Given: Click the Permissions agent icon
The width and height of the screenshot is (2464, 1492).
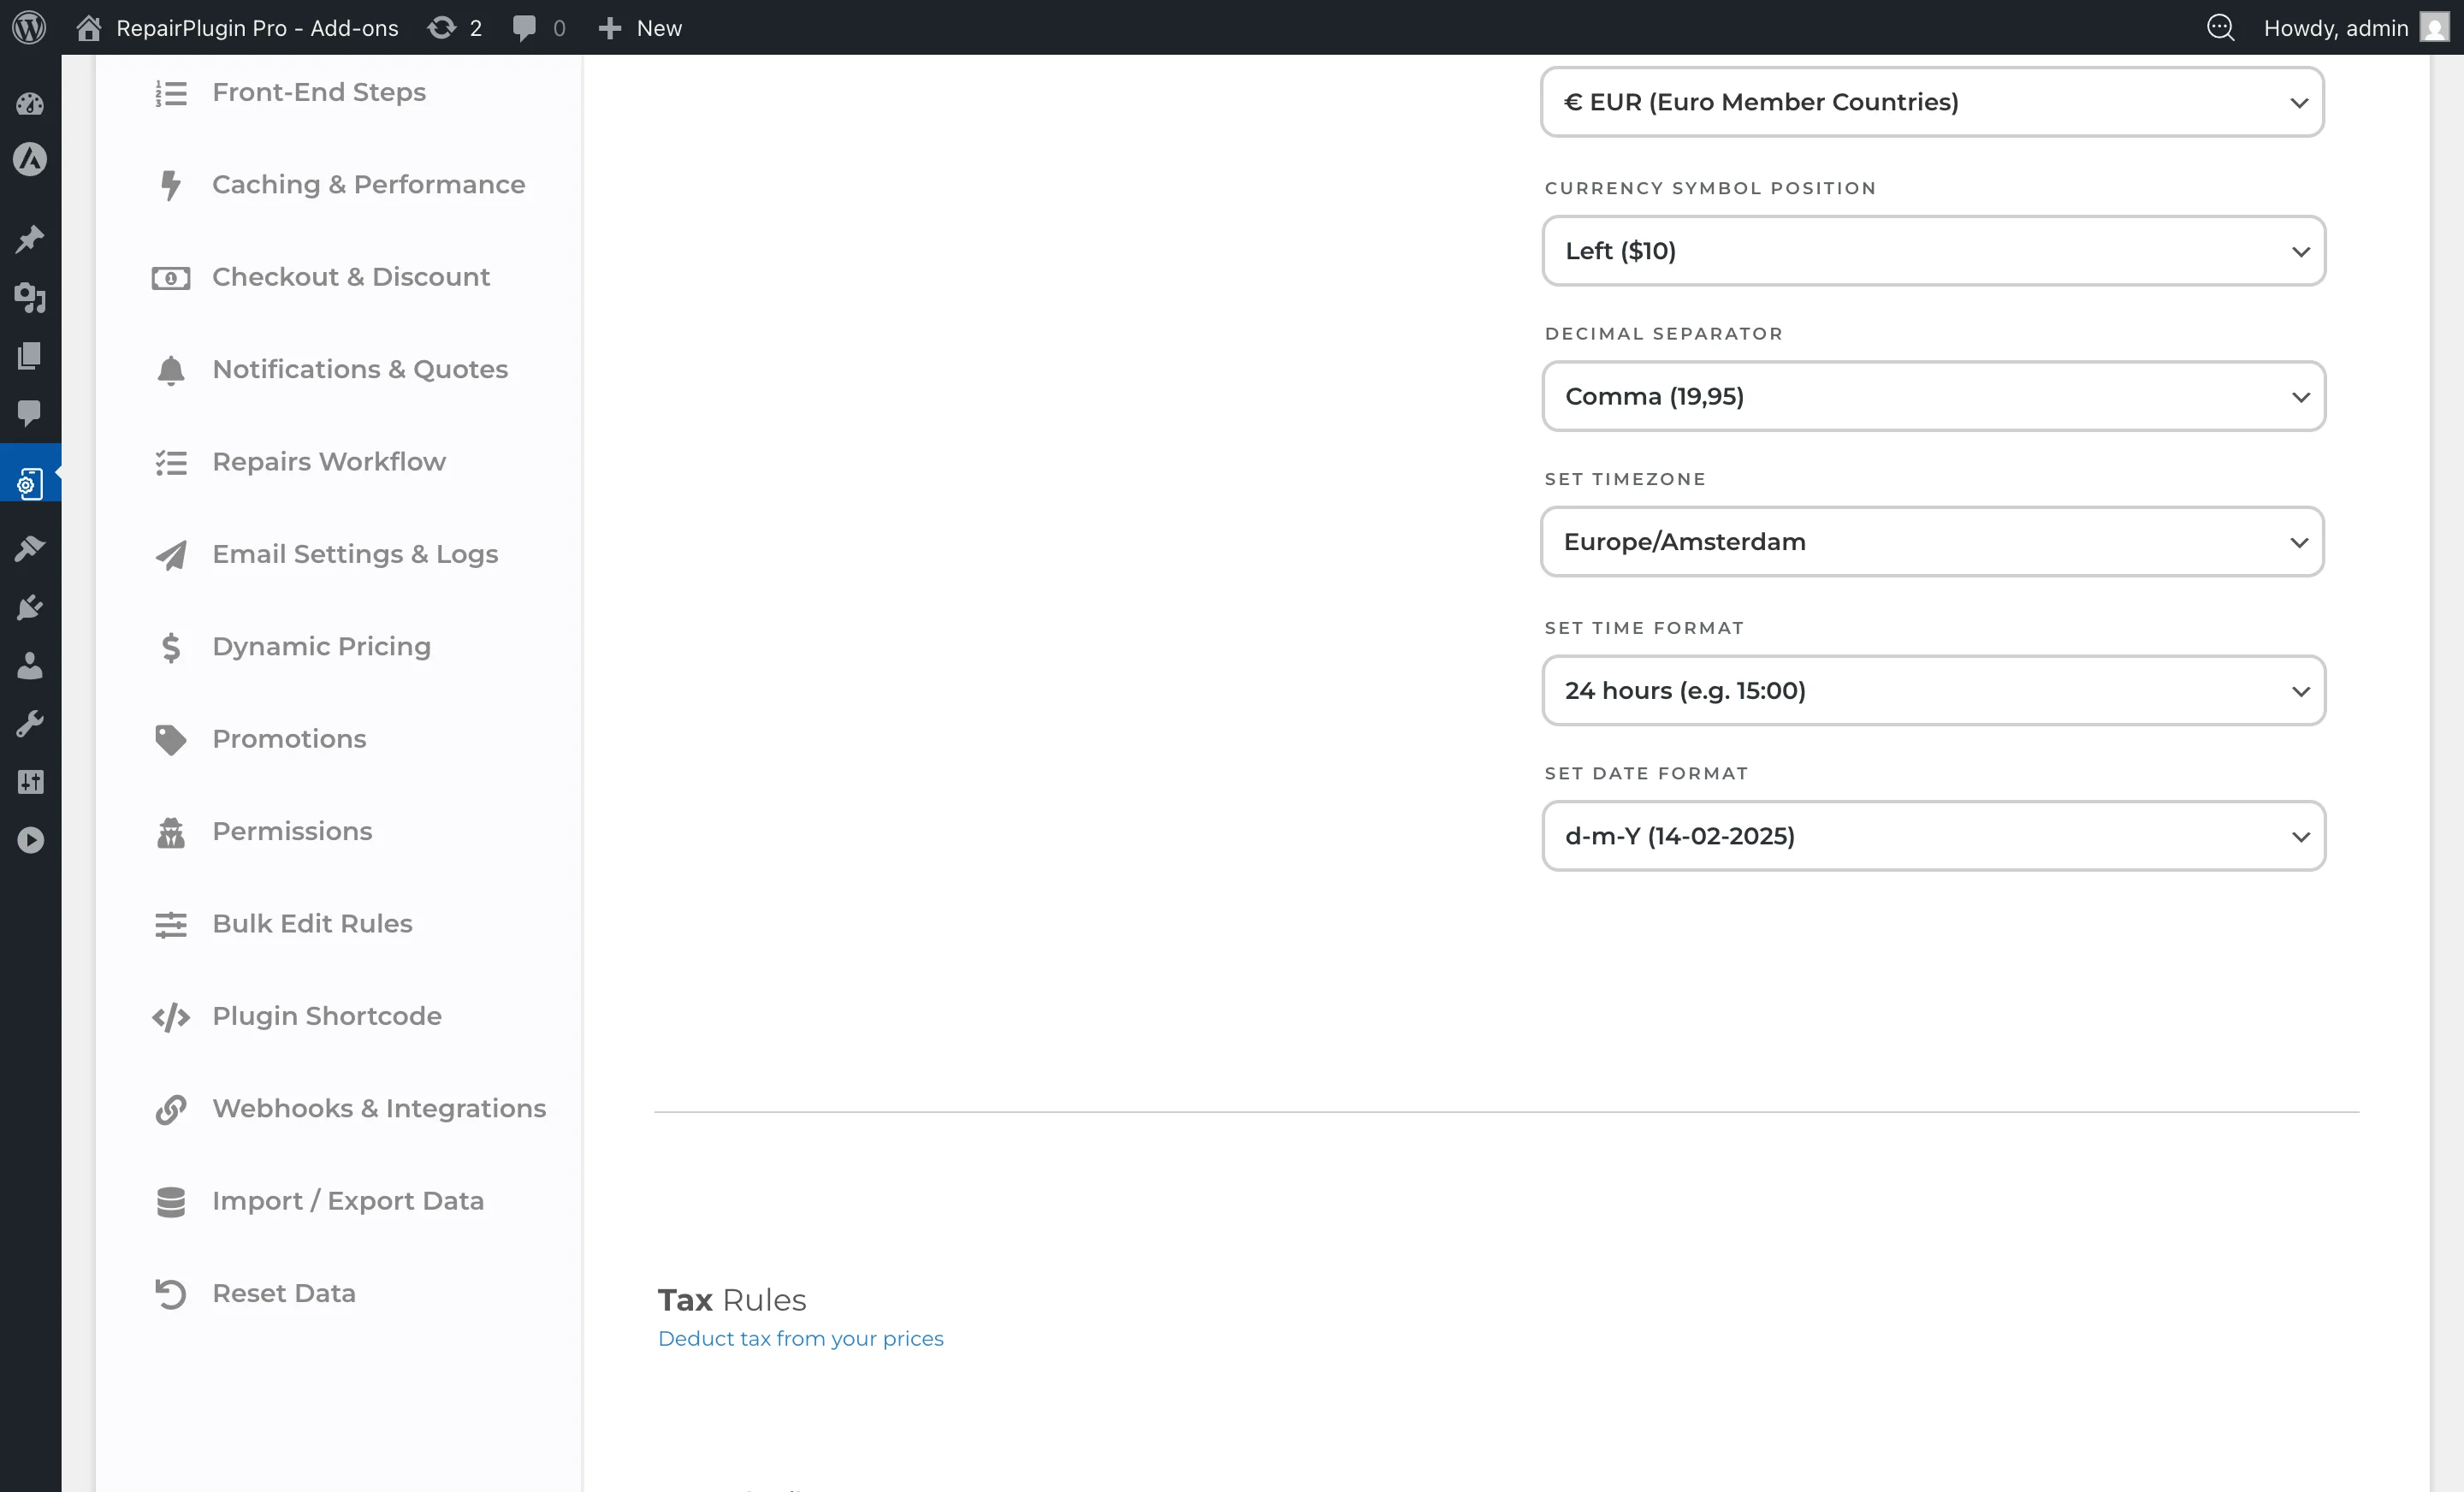Looking at the screenshot, I should 171,832.
